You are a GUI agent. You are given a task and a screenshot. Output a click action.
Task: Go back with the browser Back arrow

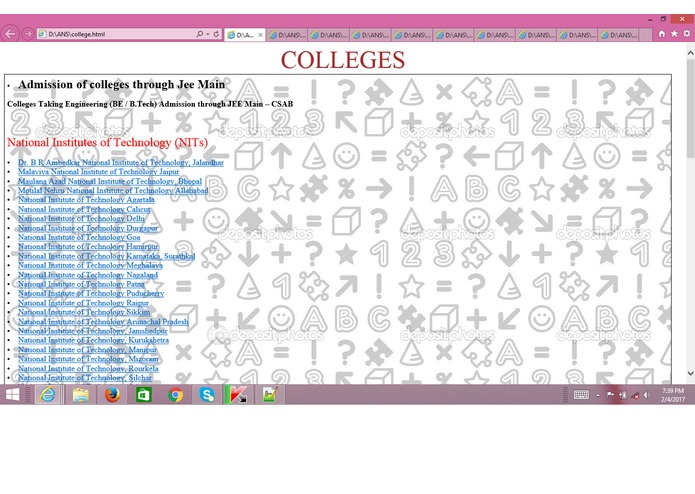click(x=10, y=34)
